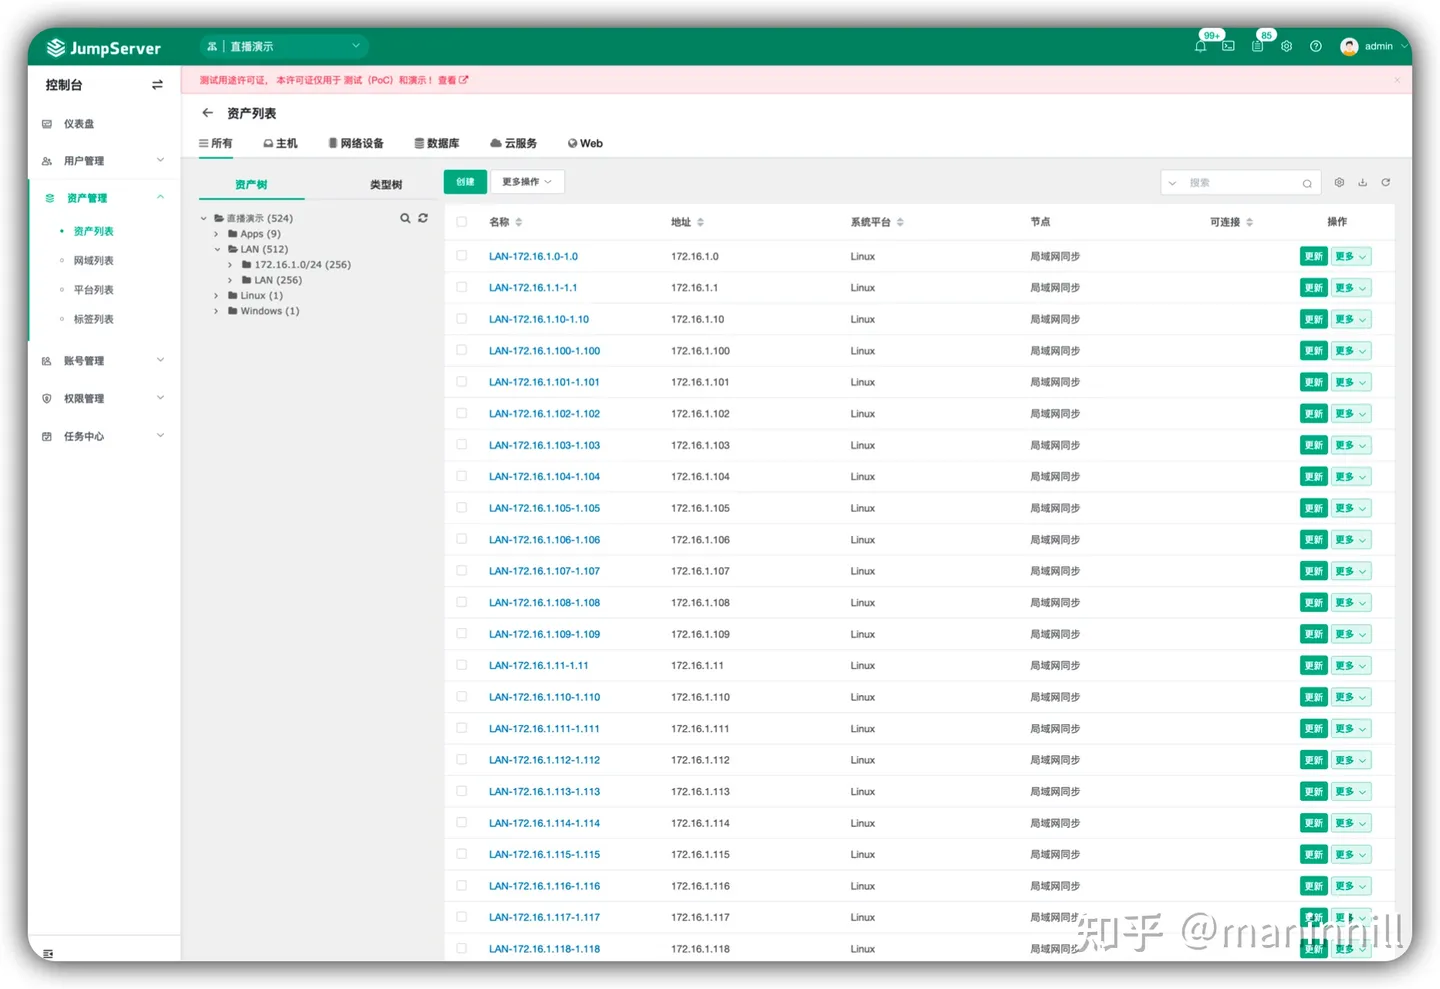Click into the asset search field
1440x989 pixels.
pyautogui.click(x=1240, y=183)
